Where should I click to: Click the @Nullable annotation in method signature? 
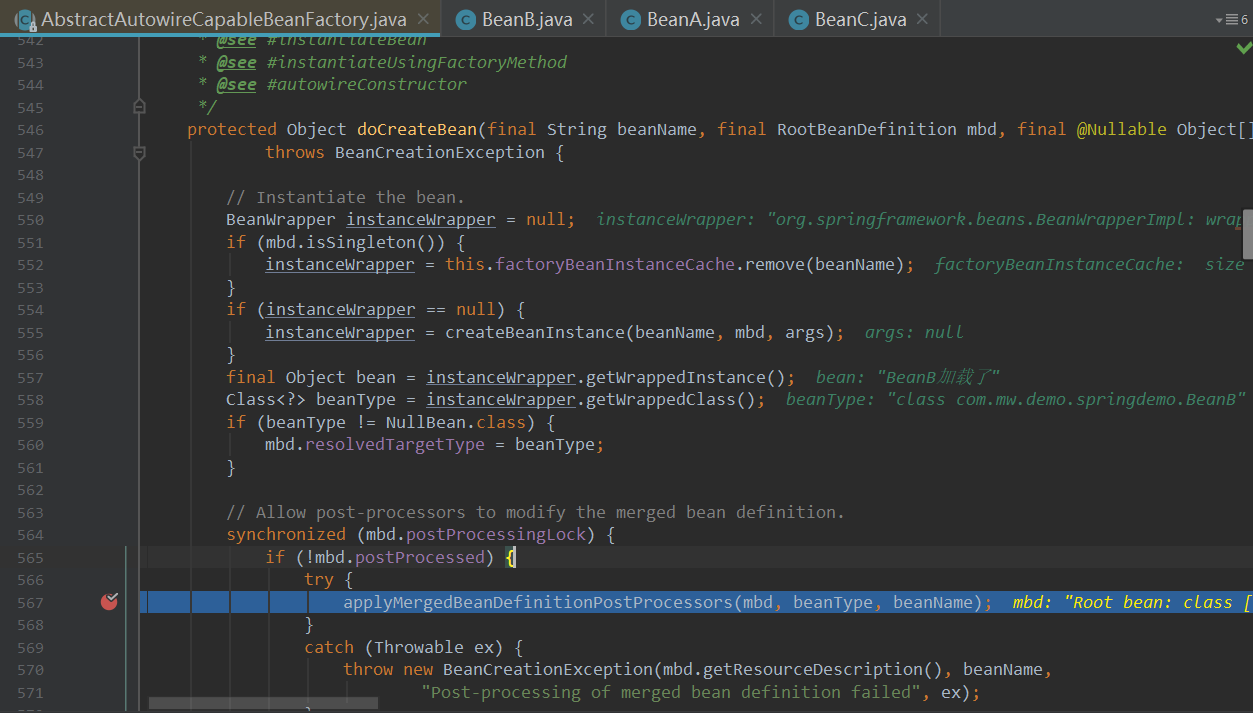pyautogui.click(x=1121, y=129)
